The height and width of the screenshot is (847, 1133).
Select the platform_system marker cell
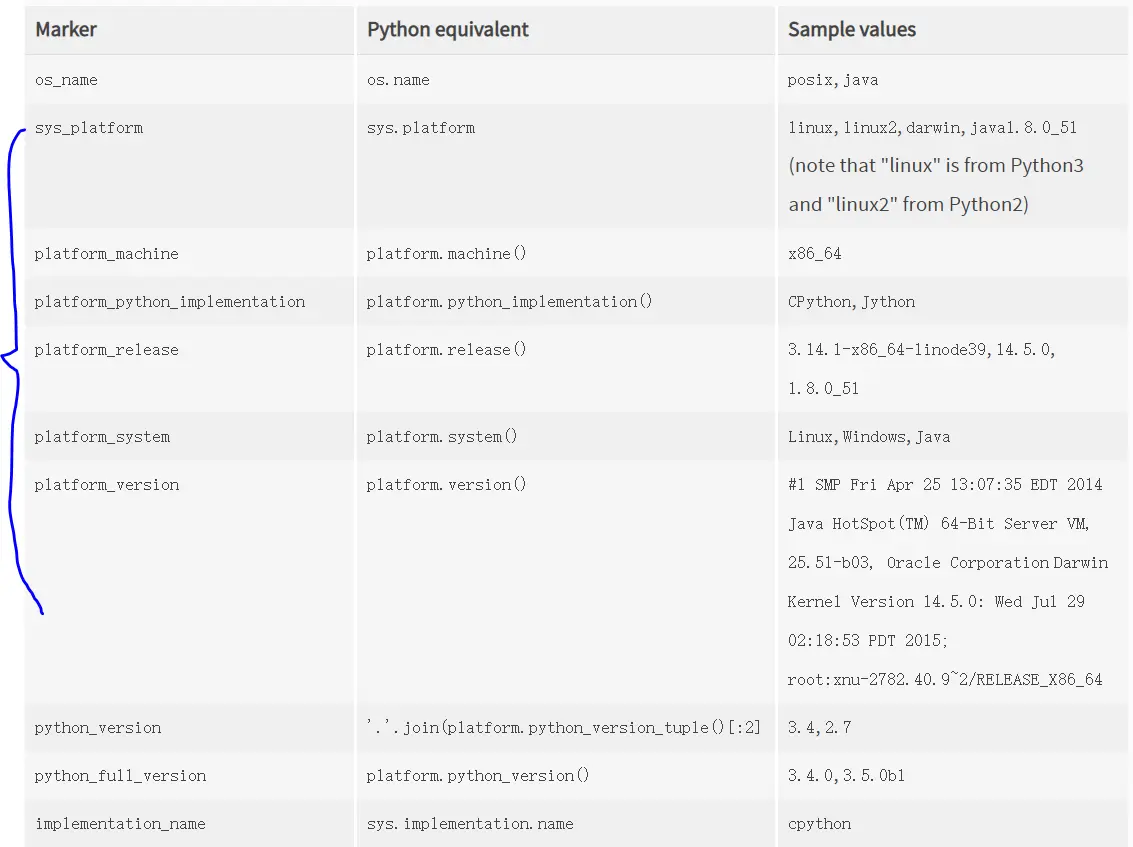pyautogui.click(x=102, y=437)
